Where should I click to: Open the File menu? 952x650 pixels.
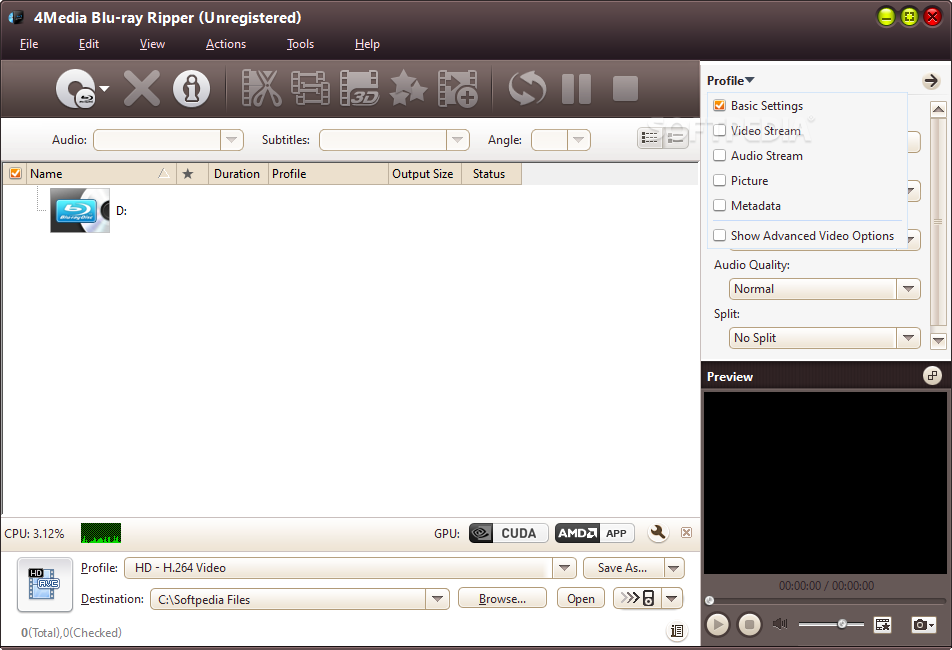tap(29, 44)
